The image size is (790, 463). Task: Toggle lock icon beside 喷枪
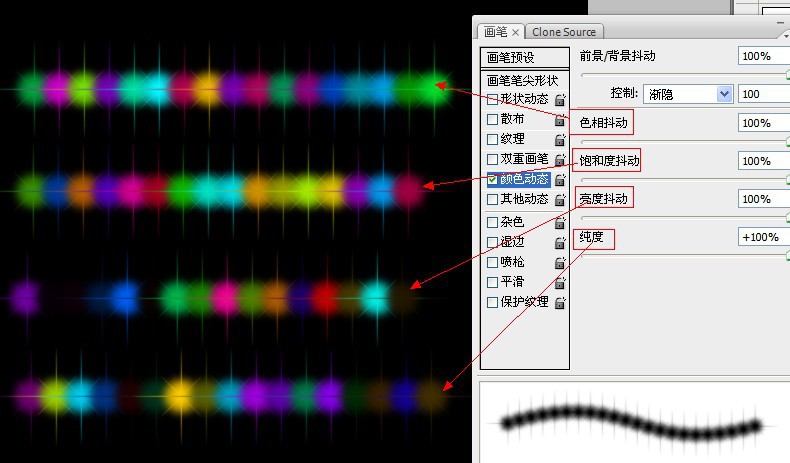pyautogui.click(x=560, y=263)
